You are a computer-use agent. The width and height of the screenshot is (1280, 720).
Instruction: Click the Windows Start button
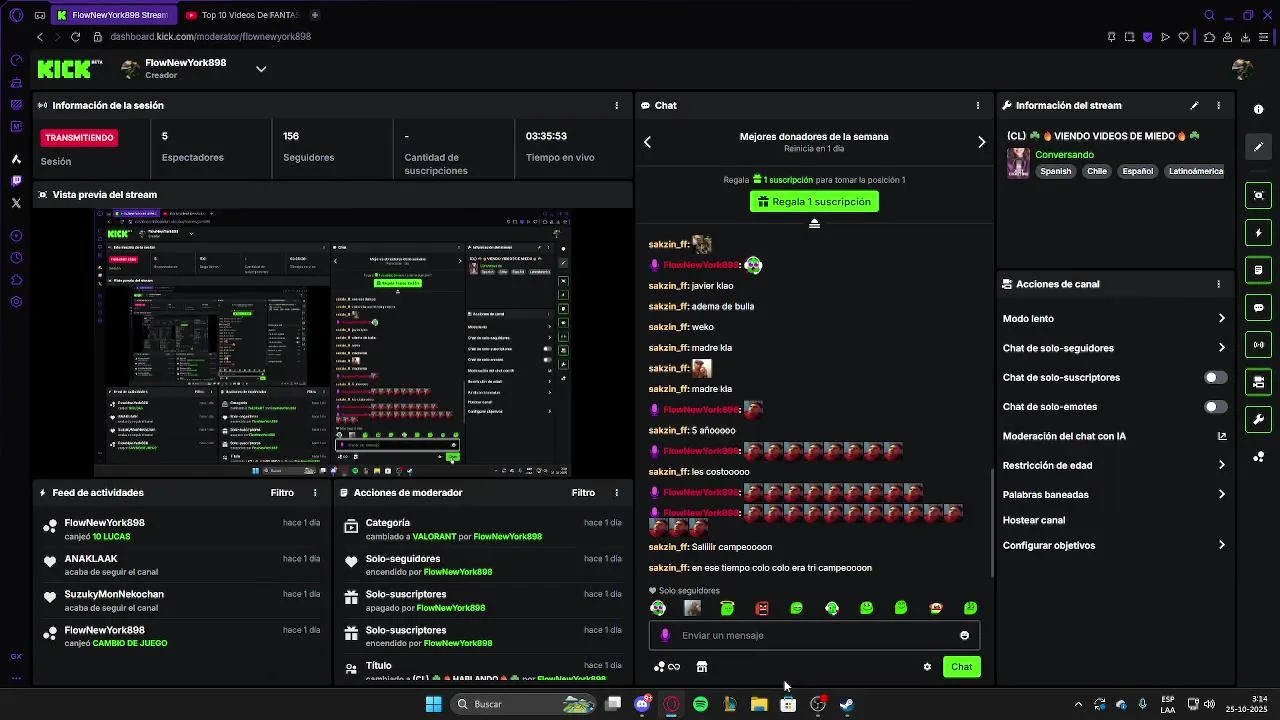[x=433, y=704]
